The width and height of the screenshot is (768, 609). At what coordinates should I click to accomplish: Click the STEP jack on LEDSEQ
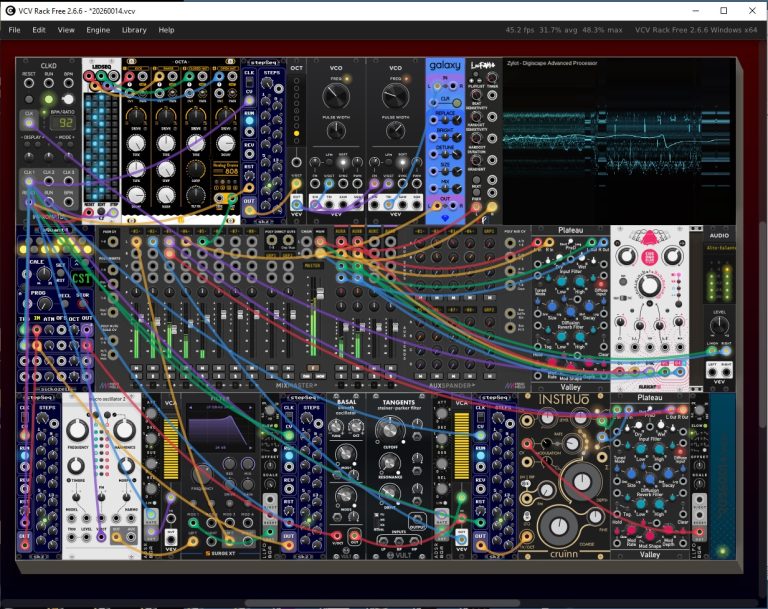pyautogui.click(x=114, y=212)
